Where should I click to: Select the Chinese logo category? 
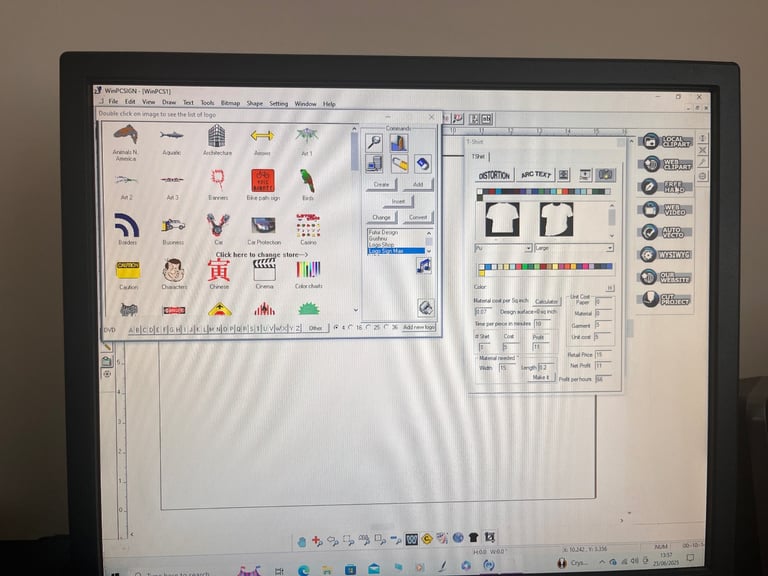point(219,274)
